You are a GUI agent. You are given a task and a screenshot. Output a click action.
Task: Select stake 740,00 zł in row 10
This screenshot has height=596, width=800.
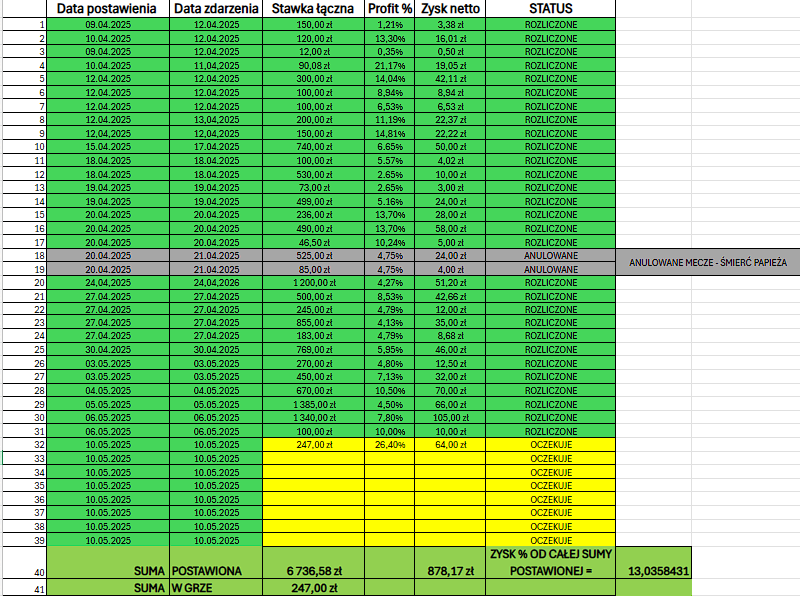coord(313,146)
